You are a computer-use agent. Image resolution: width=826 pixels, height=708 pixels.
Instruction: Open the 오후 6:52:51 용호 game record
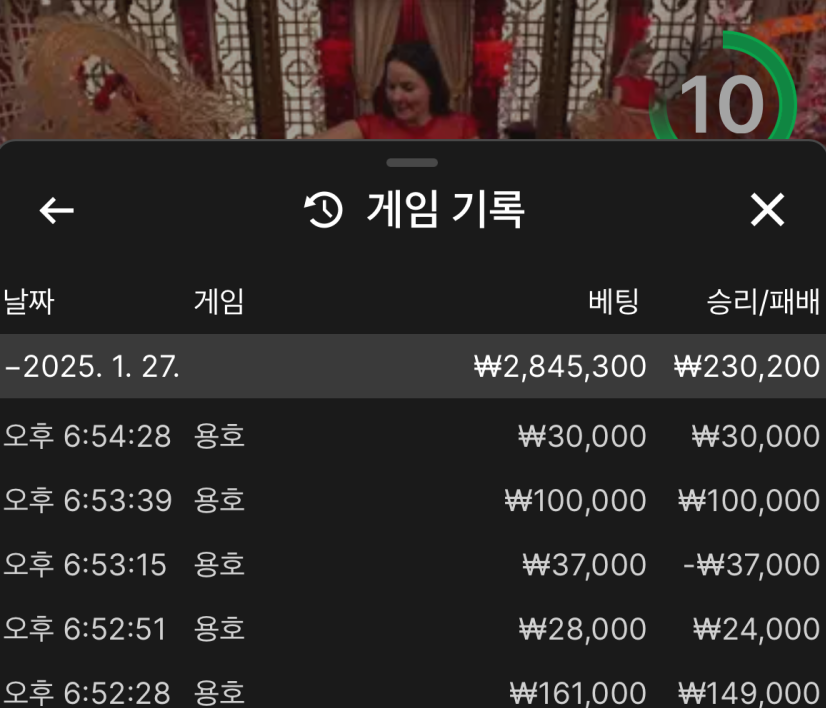point(413,629)
